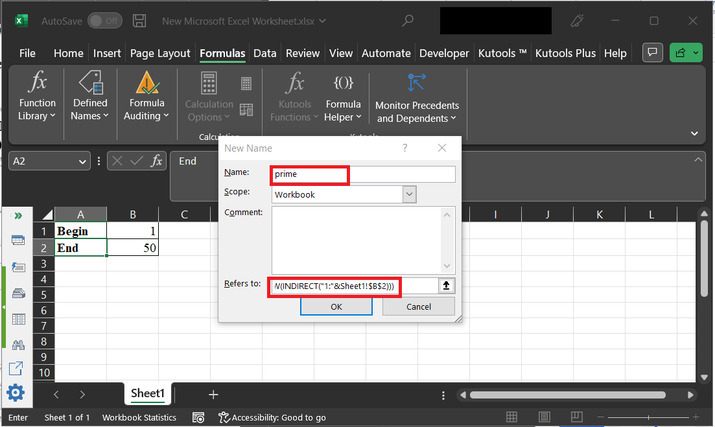Viewport: 715px width, 427px height.
Task: Open the Automate tab
Action: [386, 53]
